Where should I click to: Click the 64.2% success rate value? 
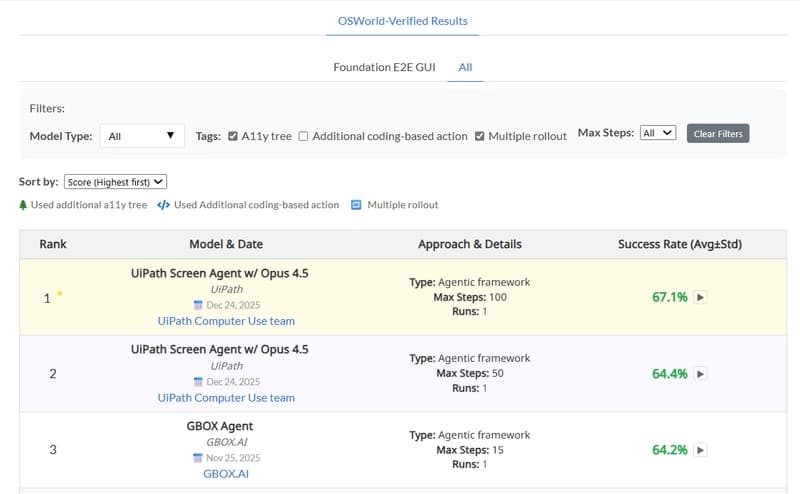[x=669, y=450]
